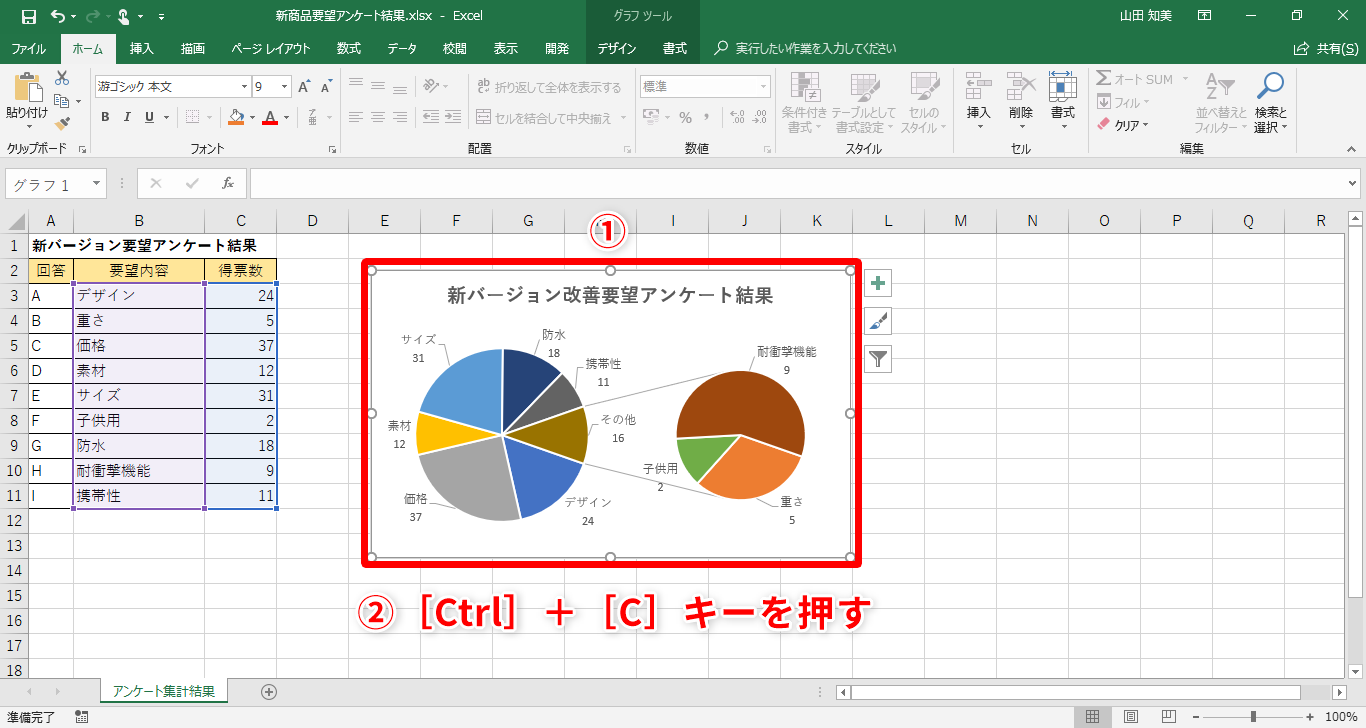The image size is (1366, 728).
Task: Select cell B5 containing 価格
Action: pyautogui.click(x=139, y=345)
